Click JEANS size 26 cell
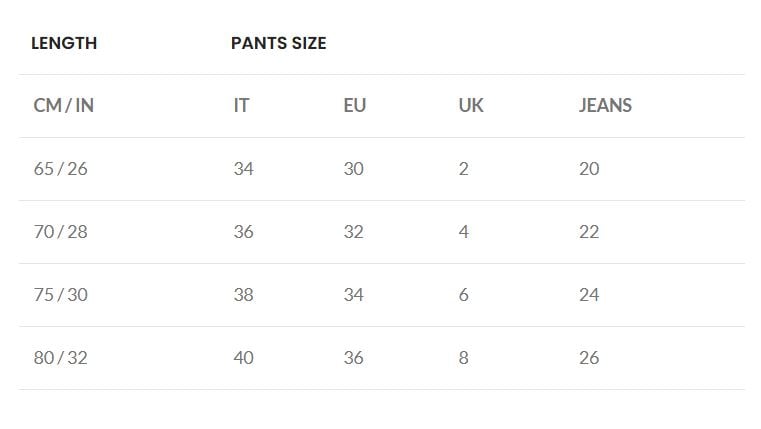This screenshot has height=429, width=761. [589, 358]
